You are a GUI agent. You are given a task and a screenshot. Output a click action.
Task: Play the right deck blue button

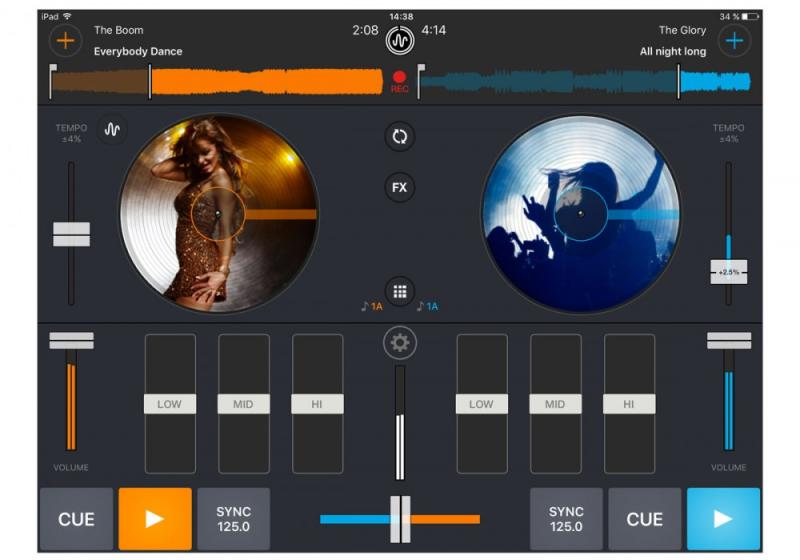(x=723, y=519)
